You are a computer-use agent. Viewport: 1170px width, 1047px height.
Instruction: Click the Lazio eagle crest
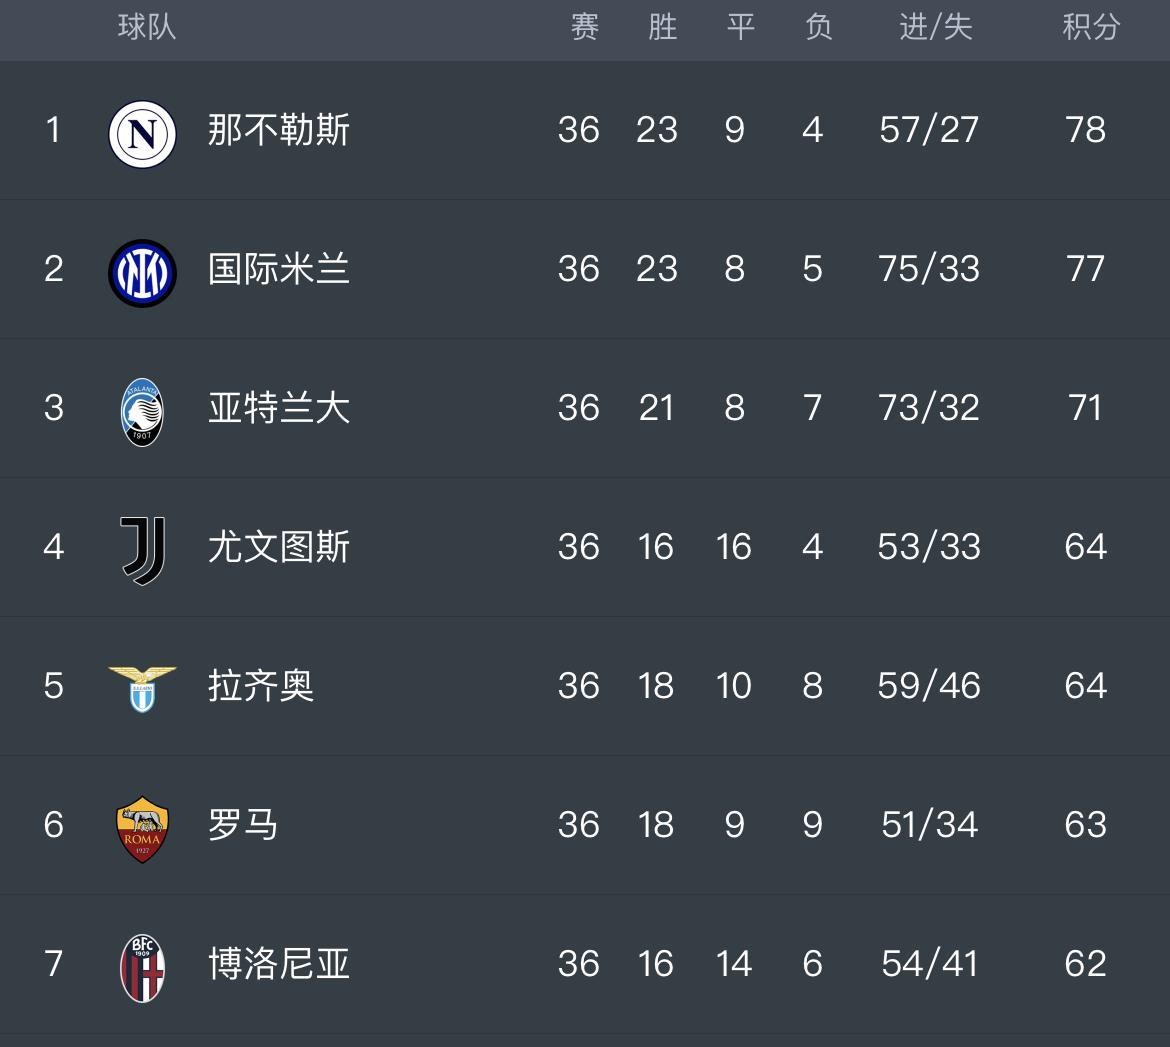[143, 690]
